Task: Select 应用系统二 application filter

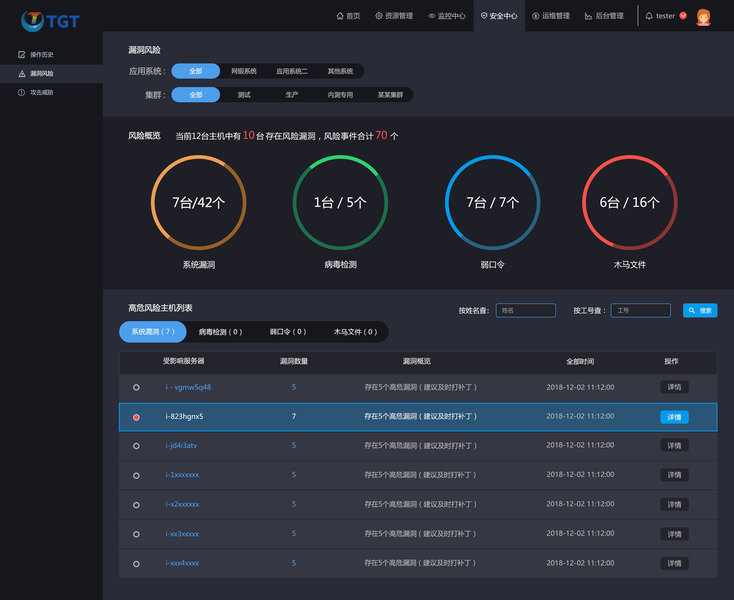Action: pyautogui.click(x=292, y=71)
